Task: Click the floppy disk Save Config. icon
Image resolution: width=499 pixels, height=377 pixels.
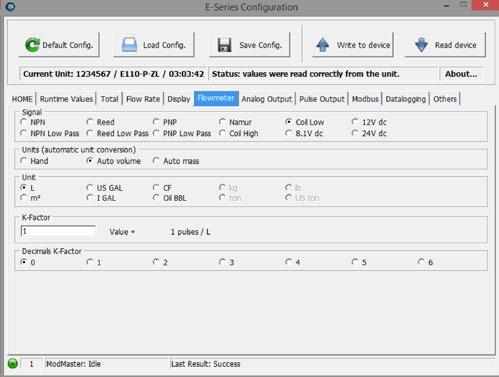Action: [x=224, y=45]
